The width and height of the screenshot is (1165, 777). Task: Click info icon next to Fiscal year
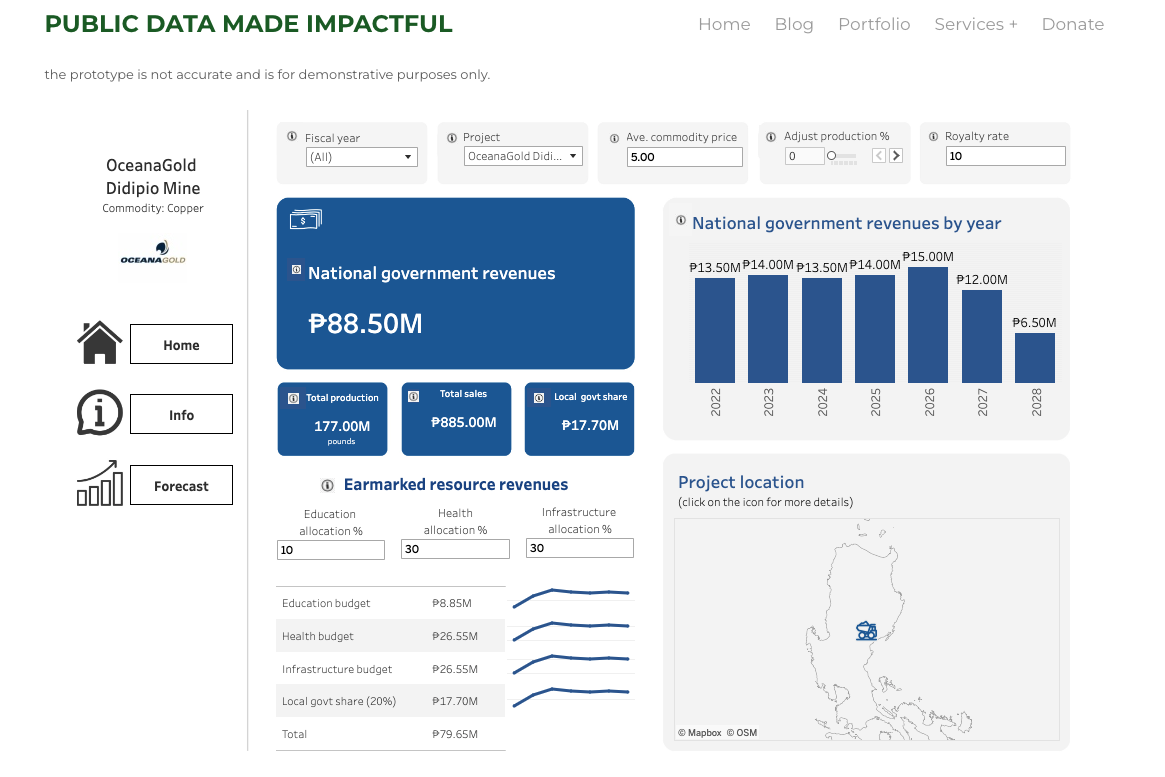(292, 137)
